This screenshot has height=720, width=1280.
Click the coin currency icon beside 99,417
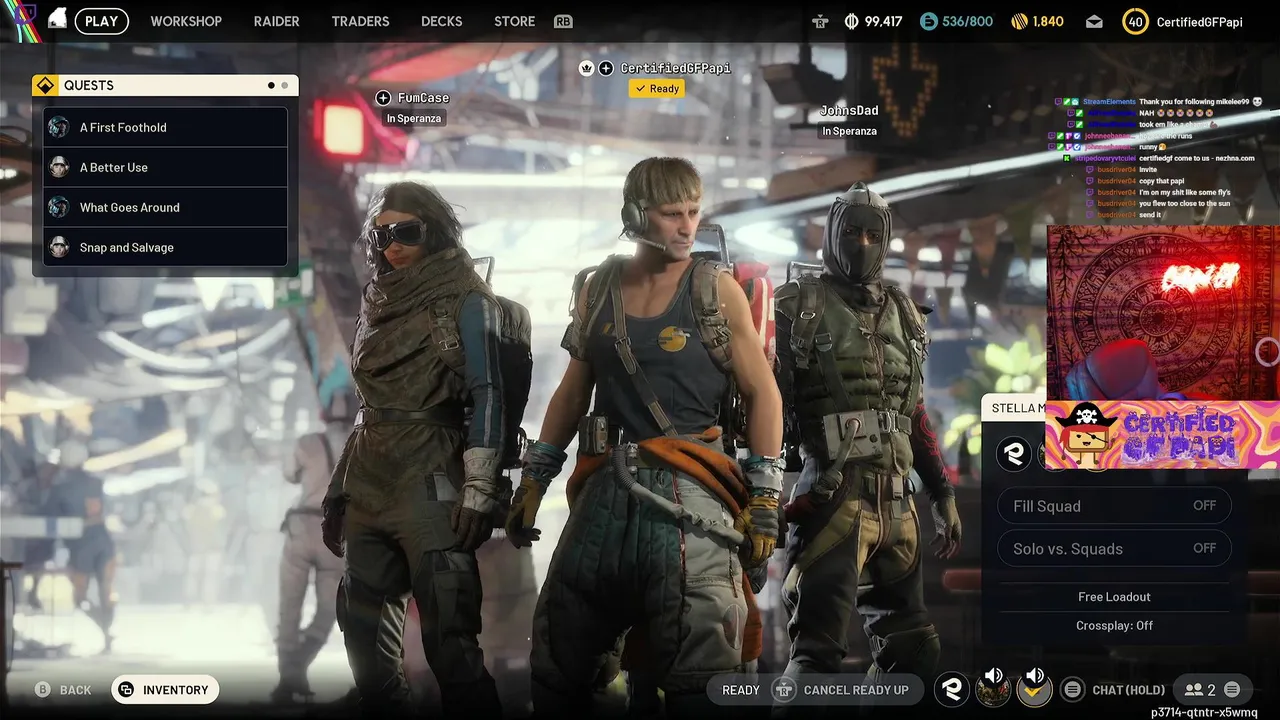[852, 21]
